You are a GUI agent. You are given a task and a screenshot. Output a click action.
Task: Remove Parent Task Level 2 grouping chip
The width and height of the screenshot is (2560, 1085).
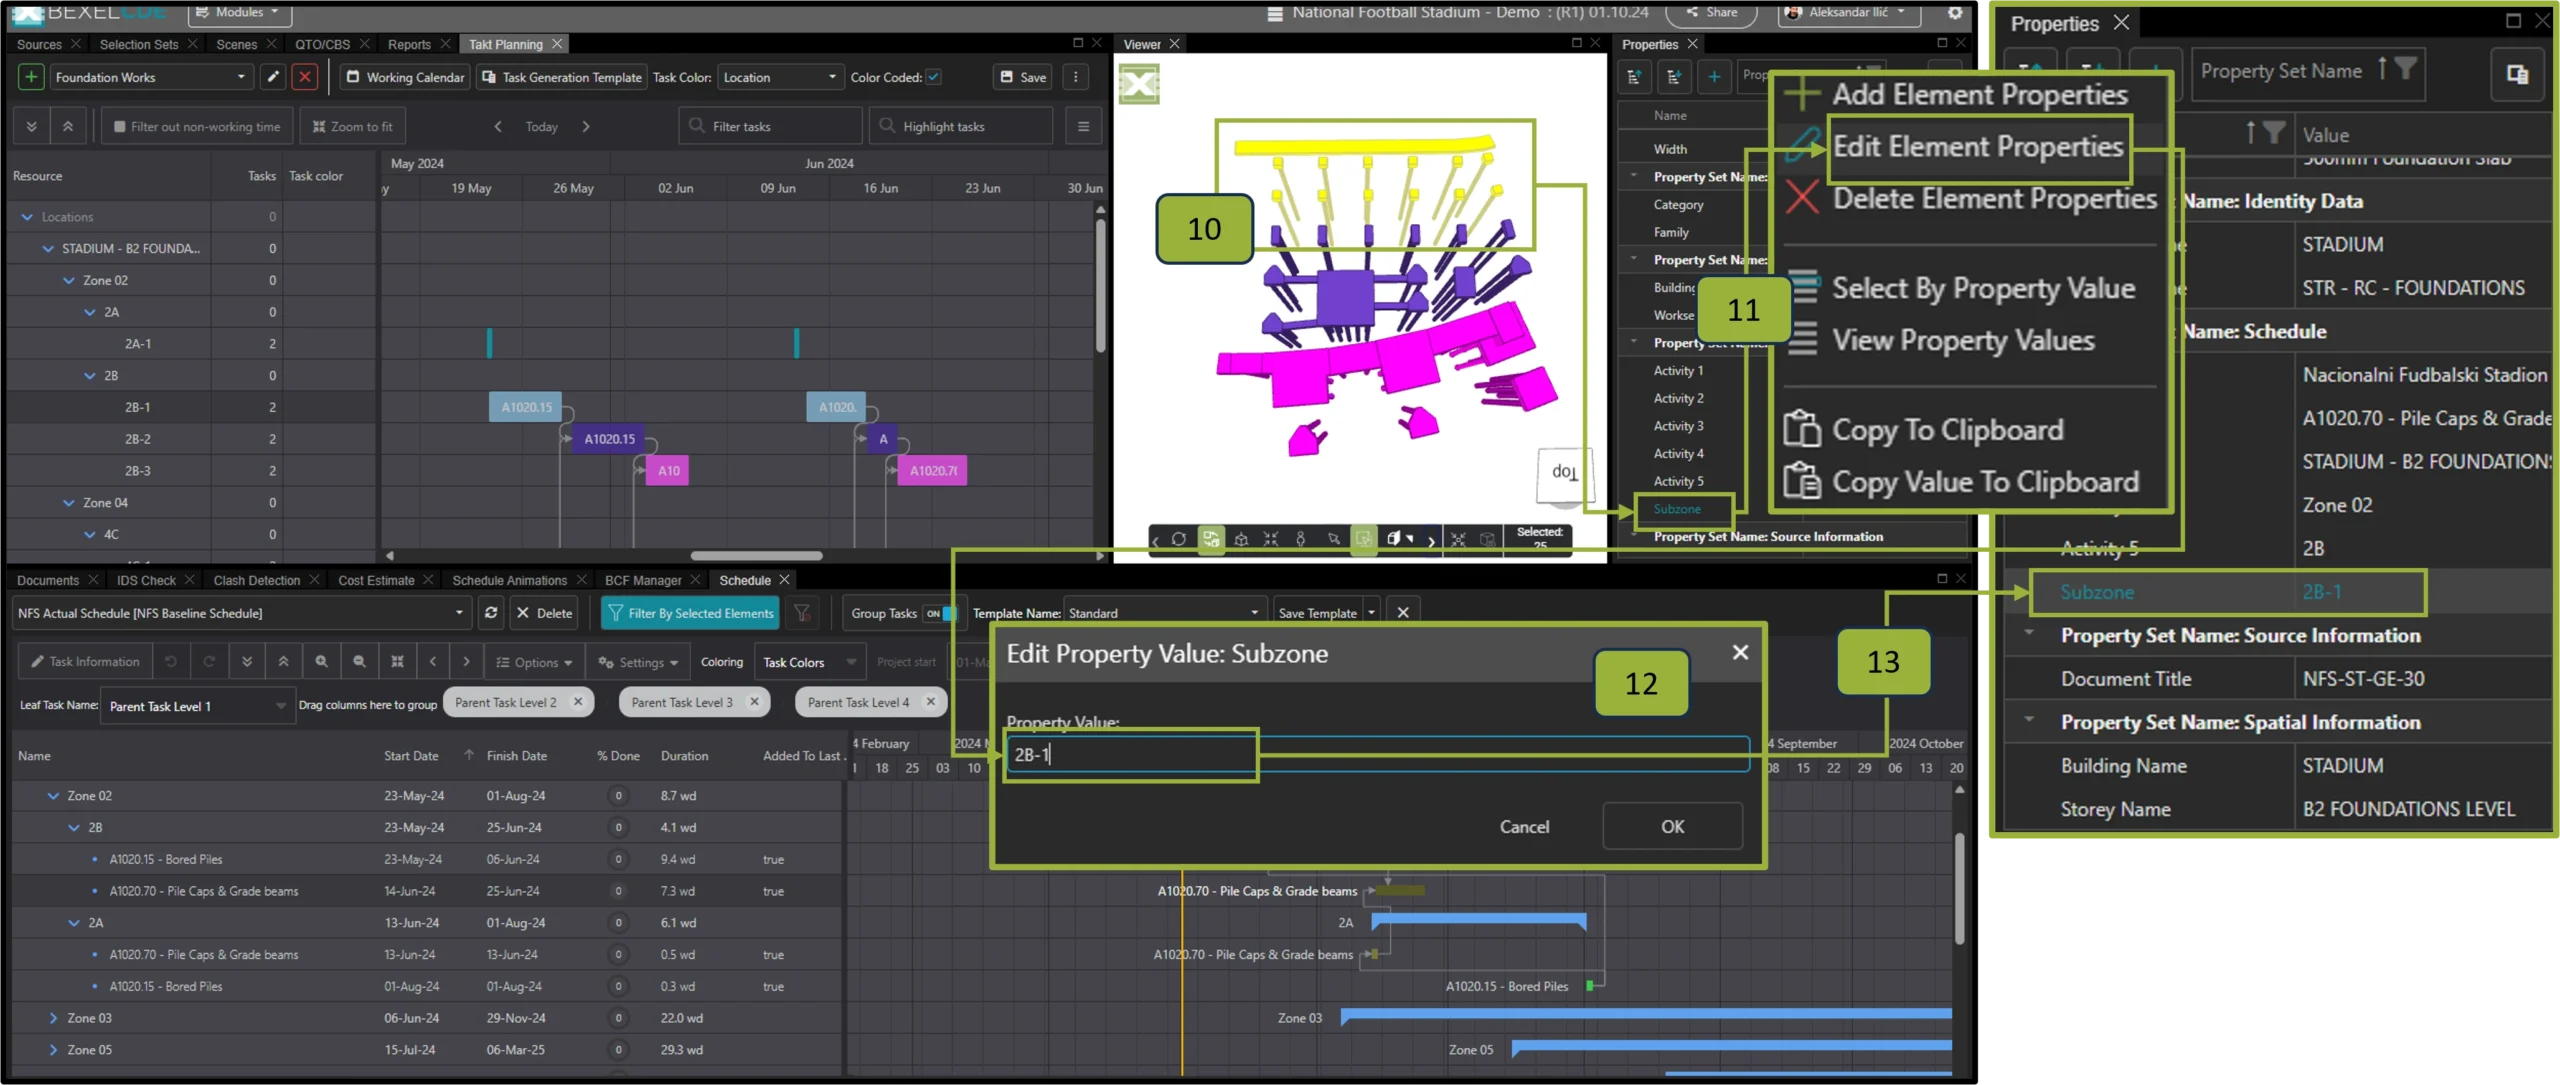click(578, 702)
